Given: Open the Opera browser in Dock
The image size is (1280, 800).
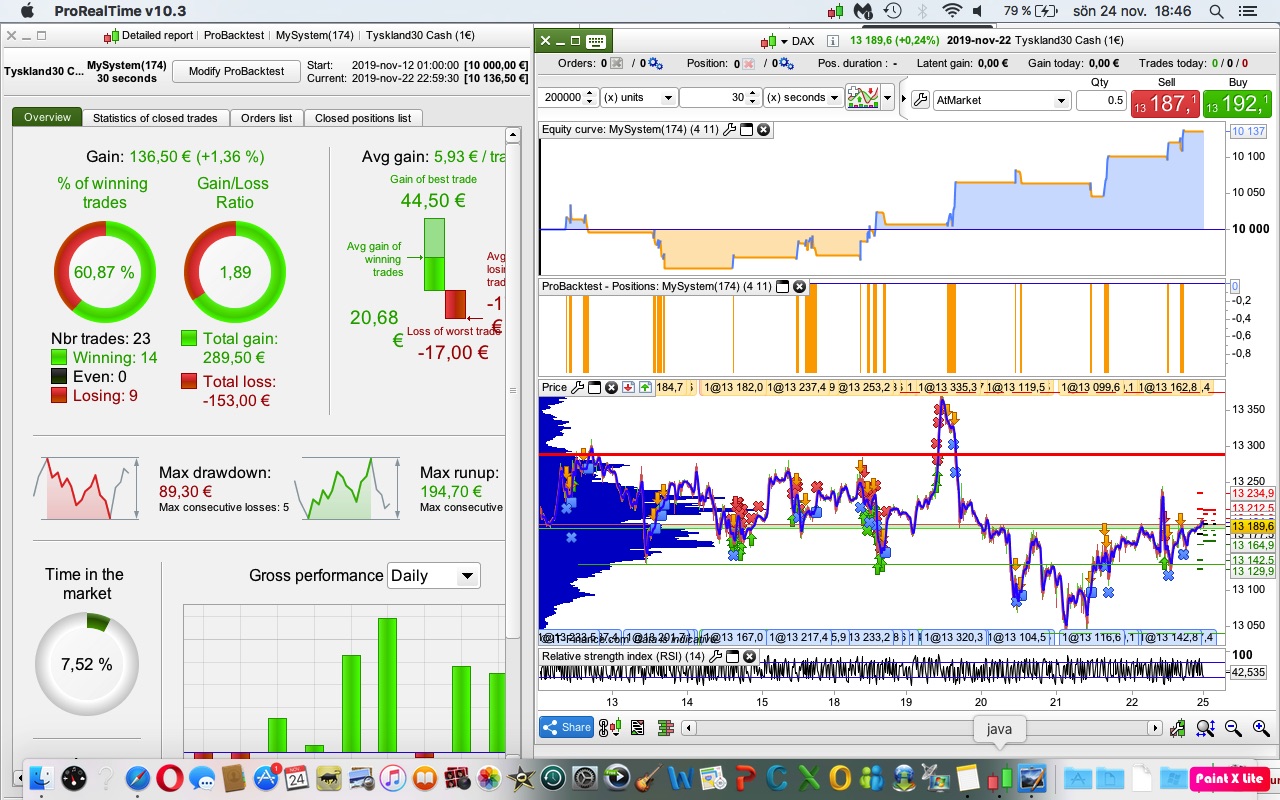Looking at the screenshot, I should coord(170,777).
